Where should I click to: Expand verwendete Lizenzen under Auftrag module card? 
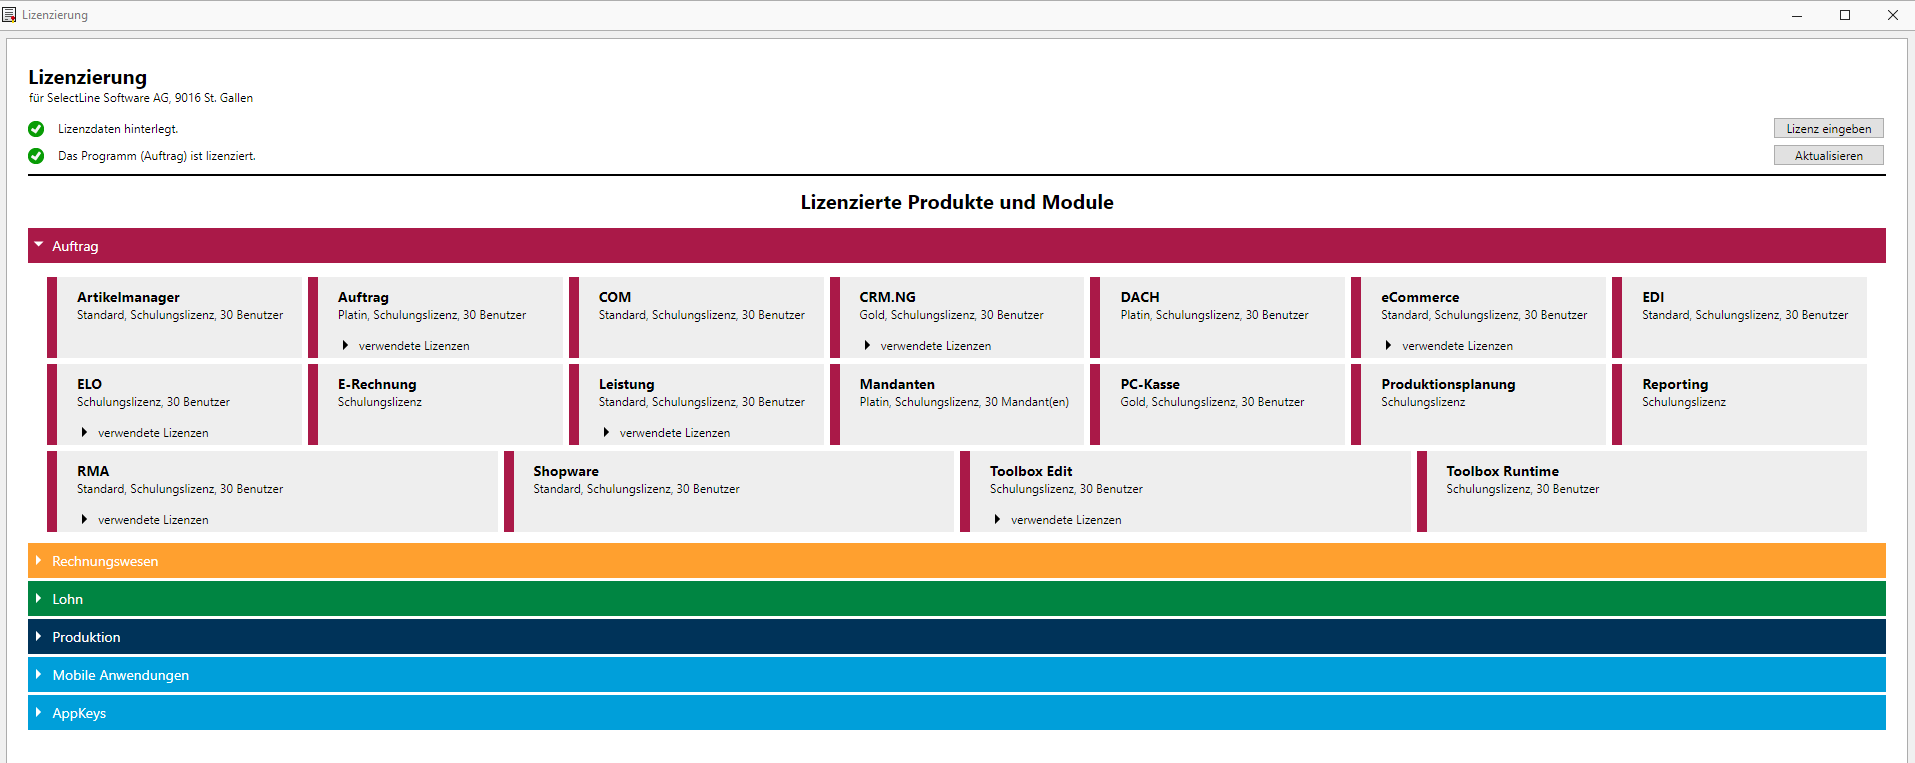(x=405, y=346)
